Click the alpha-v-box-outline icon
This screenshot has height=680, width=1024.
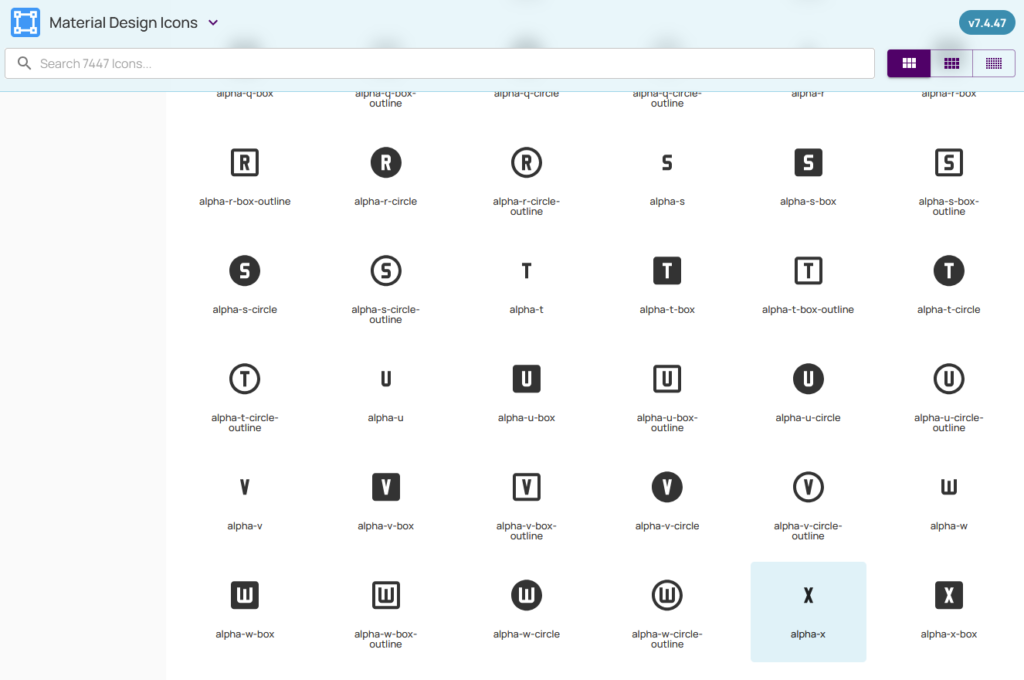click(526, 487)
